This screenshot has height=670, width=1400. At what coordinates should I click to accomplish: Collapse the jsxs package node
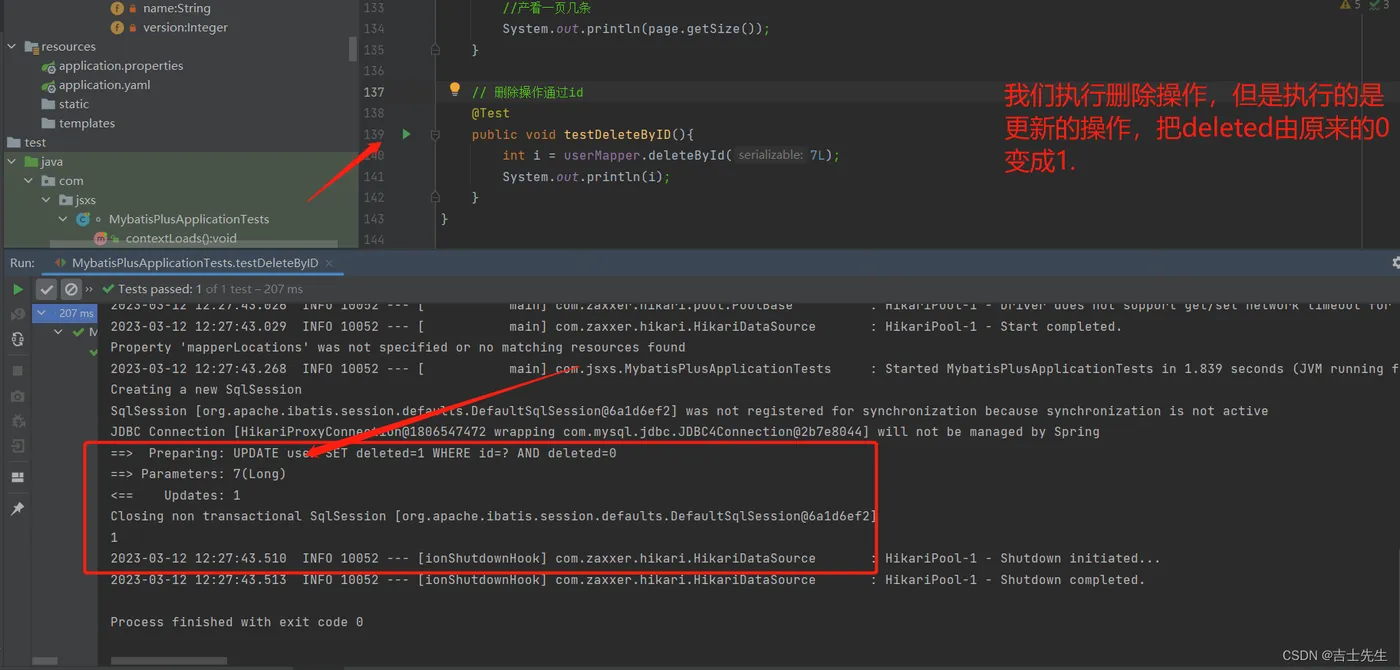click(x=46, y=200)
